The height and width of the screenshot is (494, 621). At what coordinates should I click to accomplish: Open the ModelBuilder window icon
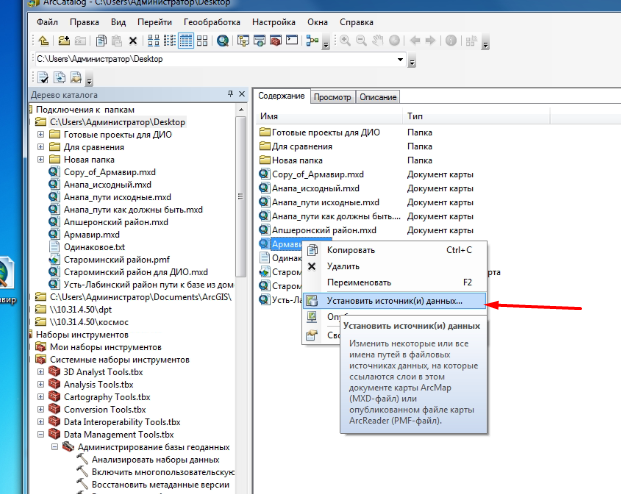[312, 40]
